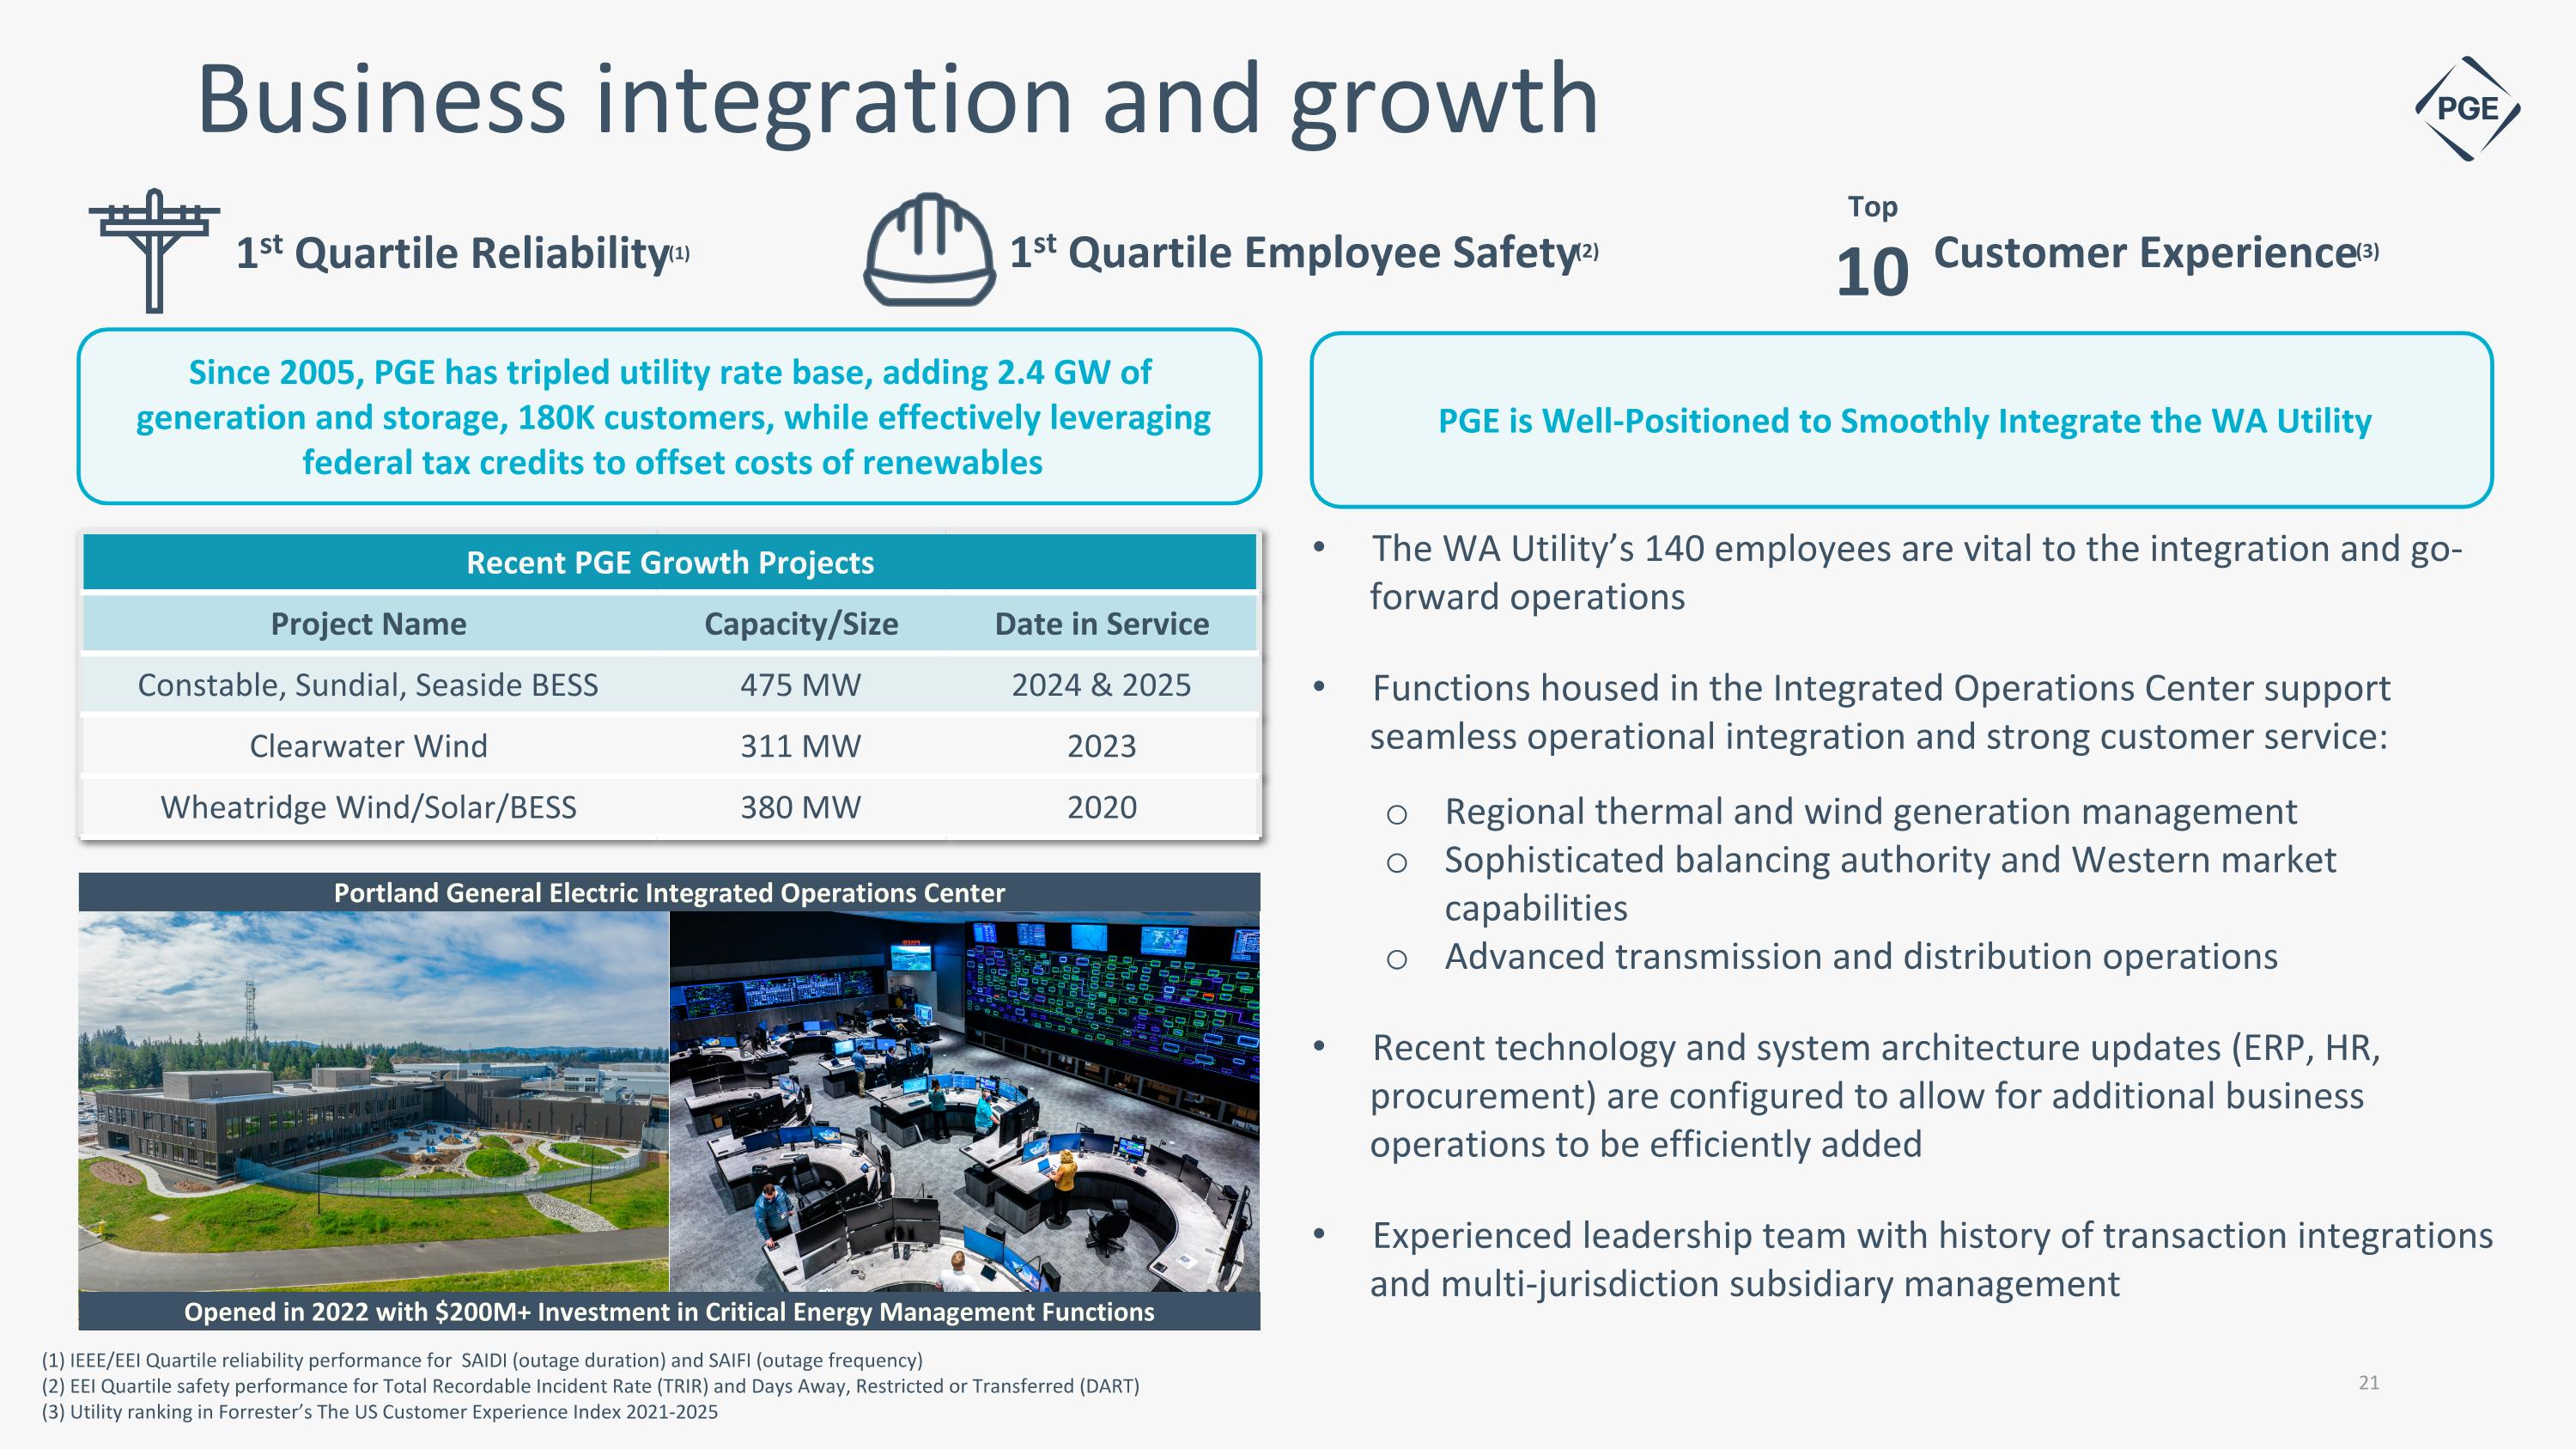The image size is (2576, 1449).
Task: Click the Wheatridge Wind/Solar/BESS project cell
Action: tap(368, 807)
